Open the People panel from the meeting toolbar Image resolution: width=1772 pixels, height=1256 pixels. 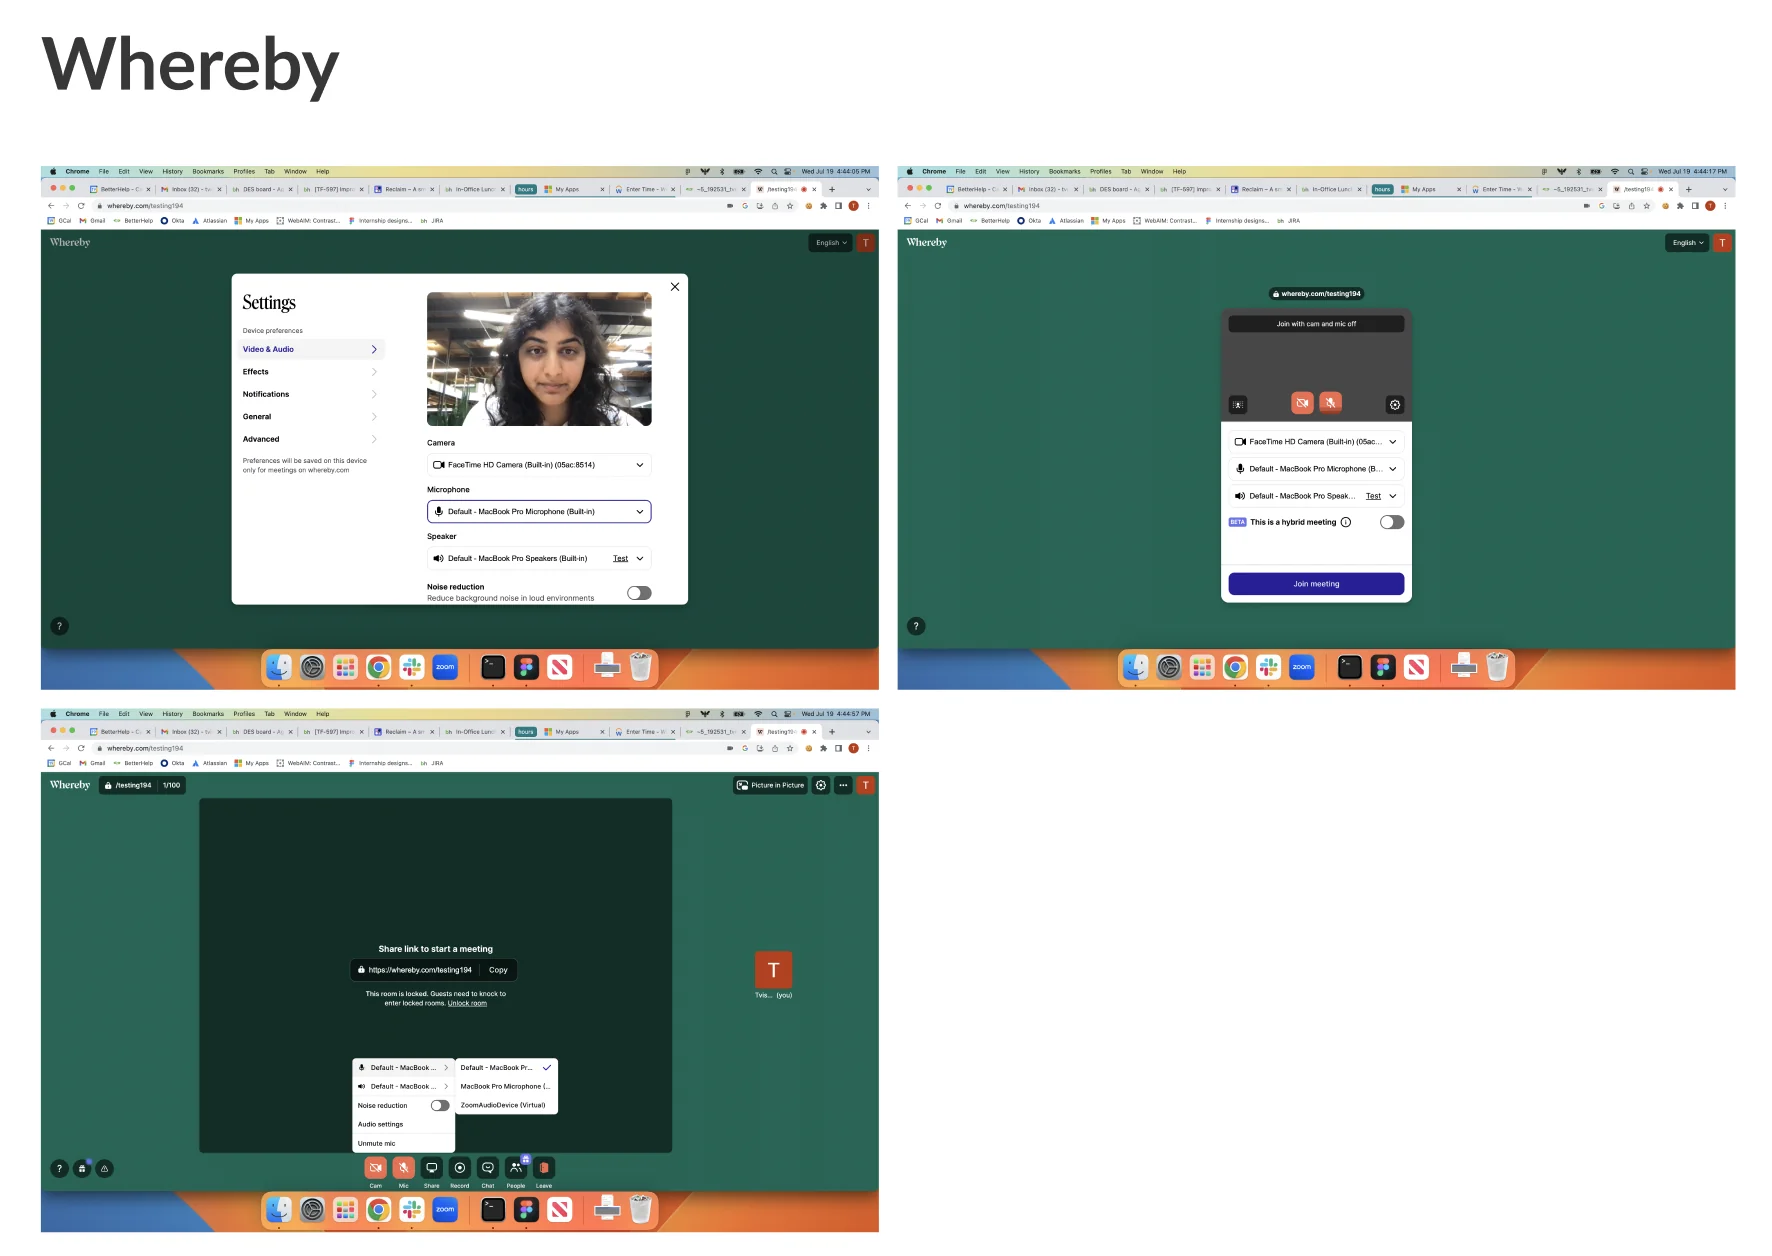tap(515, 1168)
